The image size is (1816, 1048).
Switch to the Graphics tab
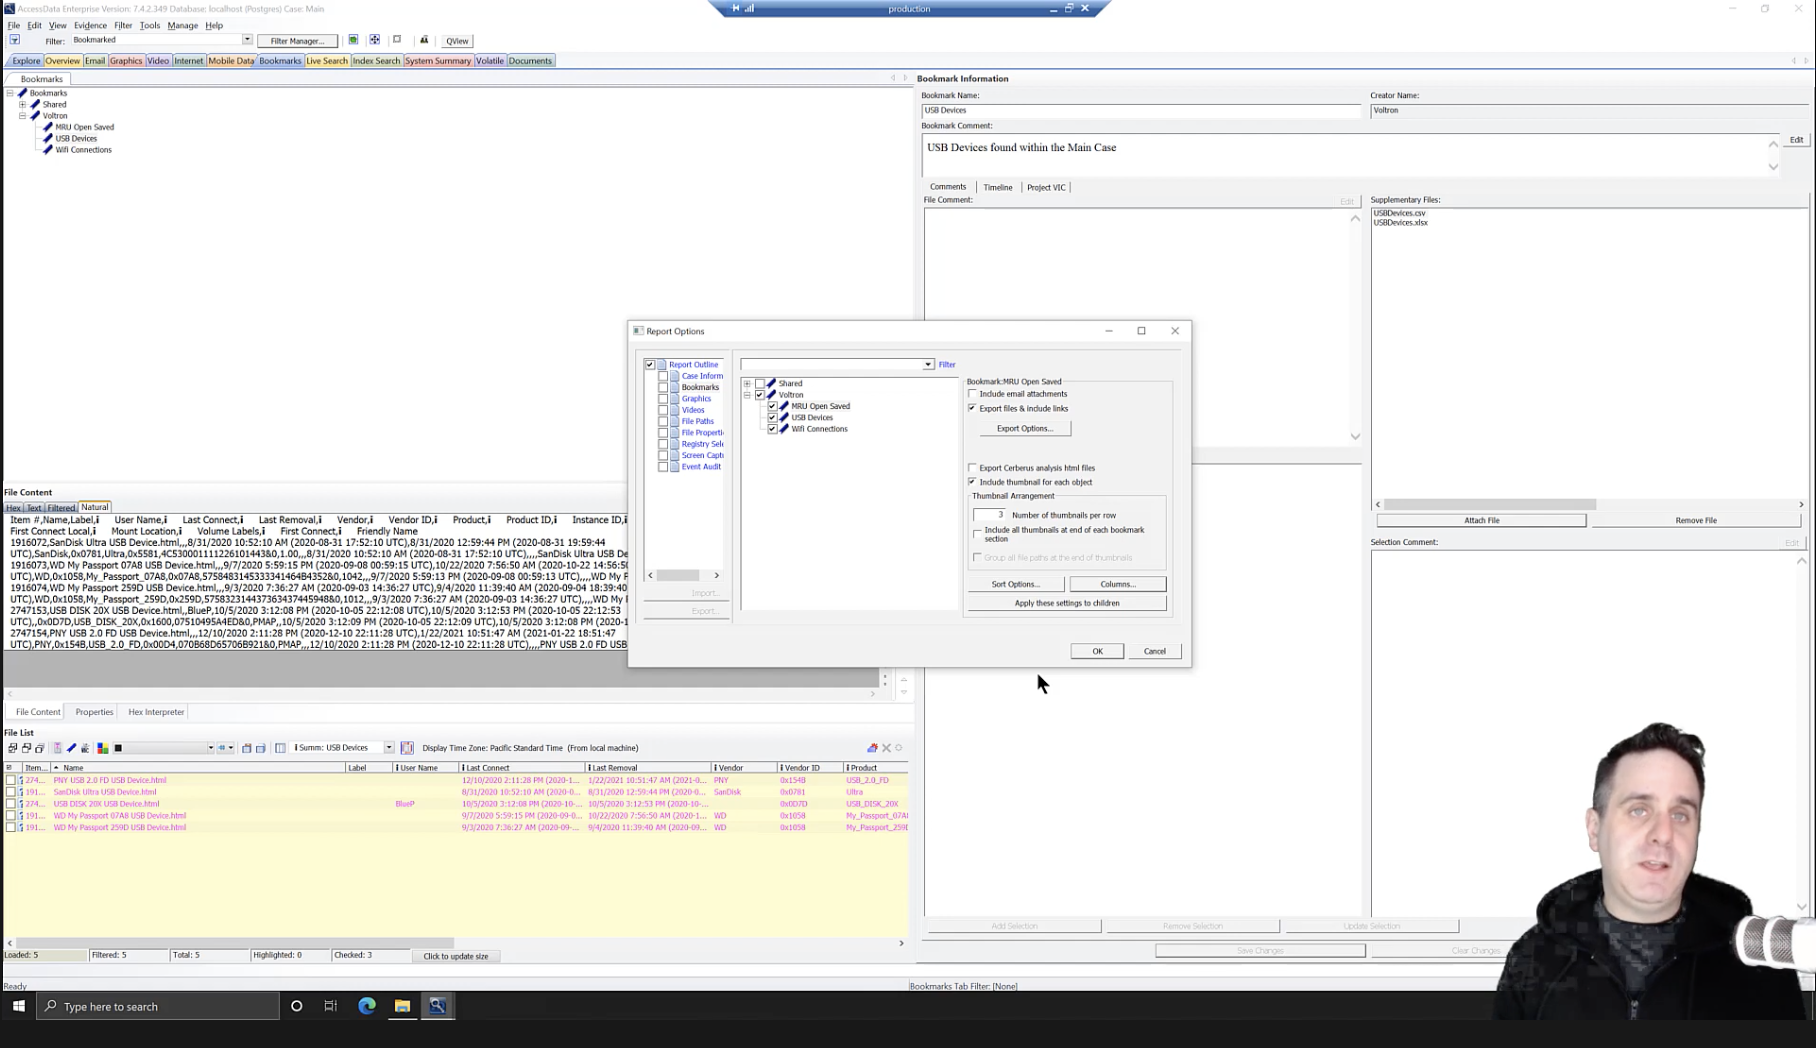click(125, 60)
